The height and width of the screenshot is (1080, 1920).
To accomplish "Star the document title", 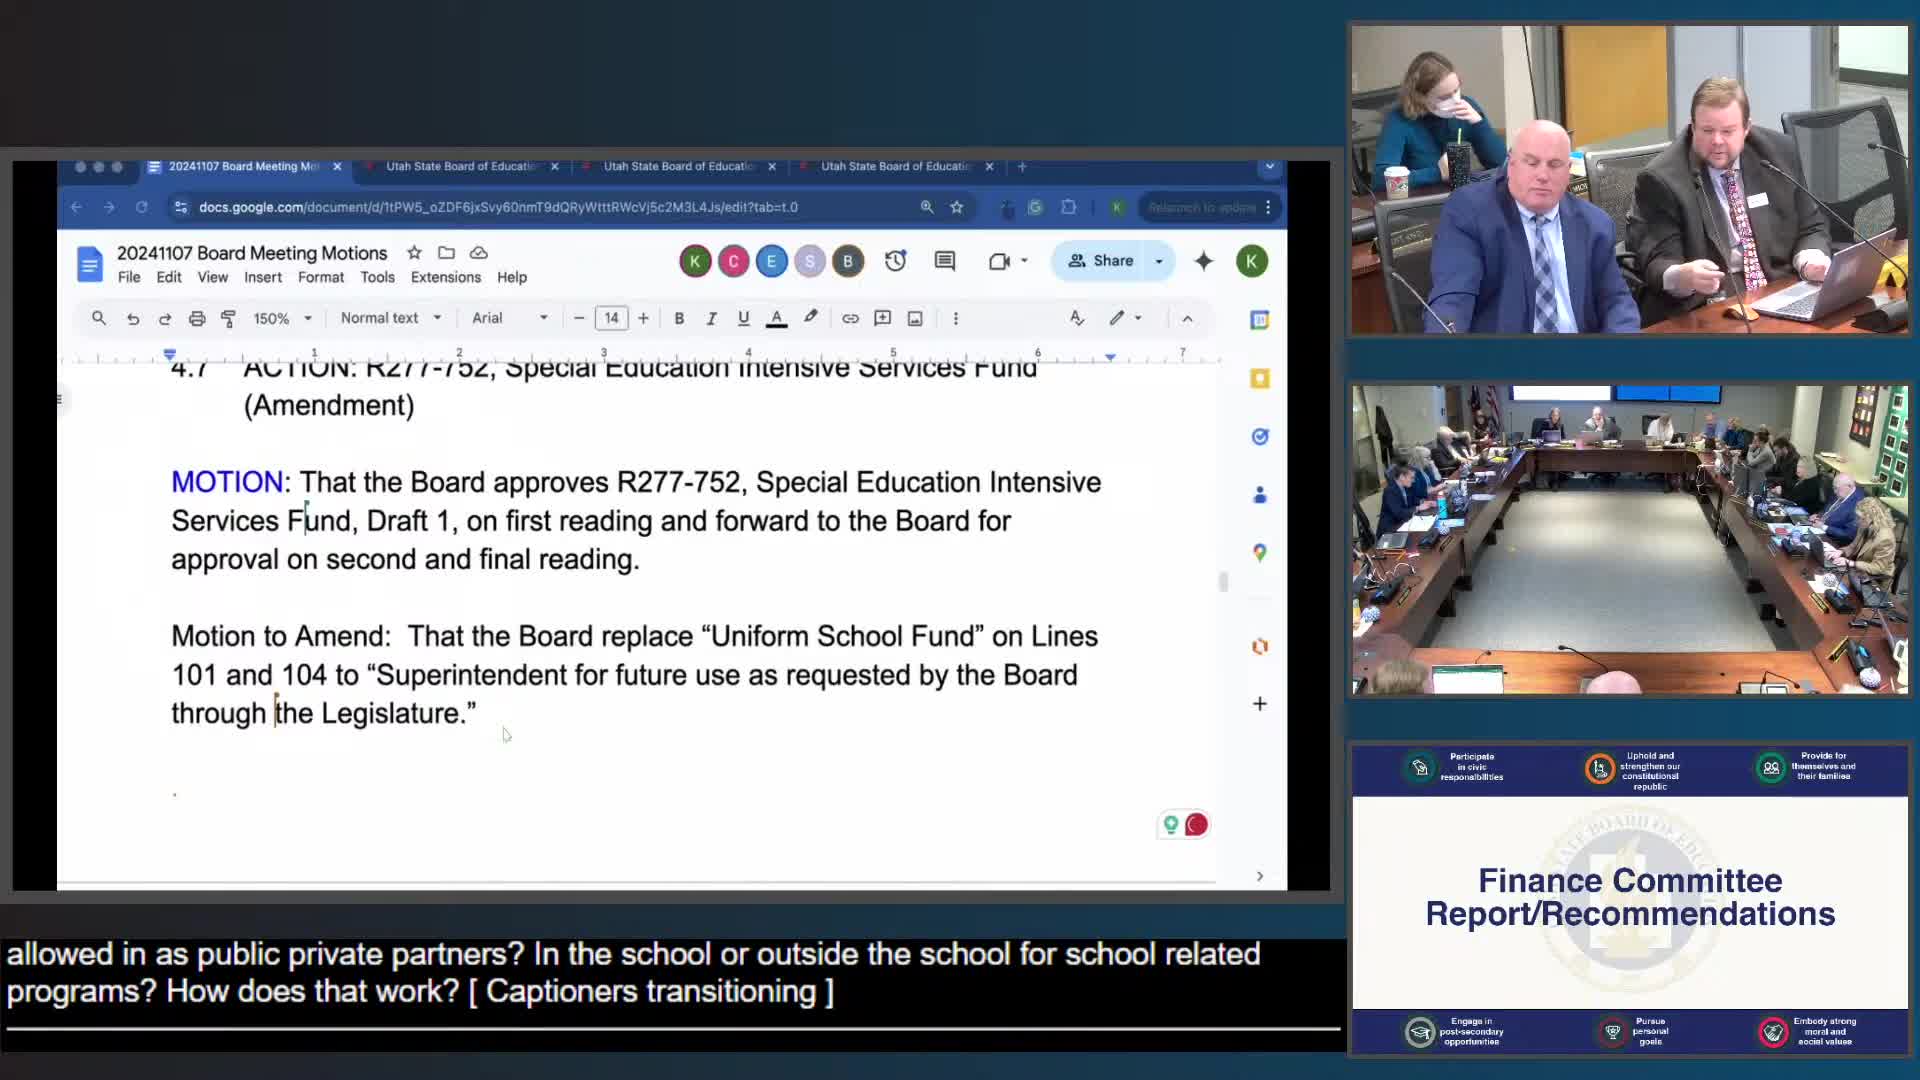I will click(x=414, y=253).
